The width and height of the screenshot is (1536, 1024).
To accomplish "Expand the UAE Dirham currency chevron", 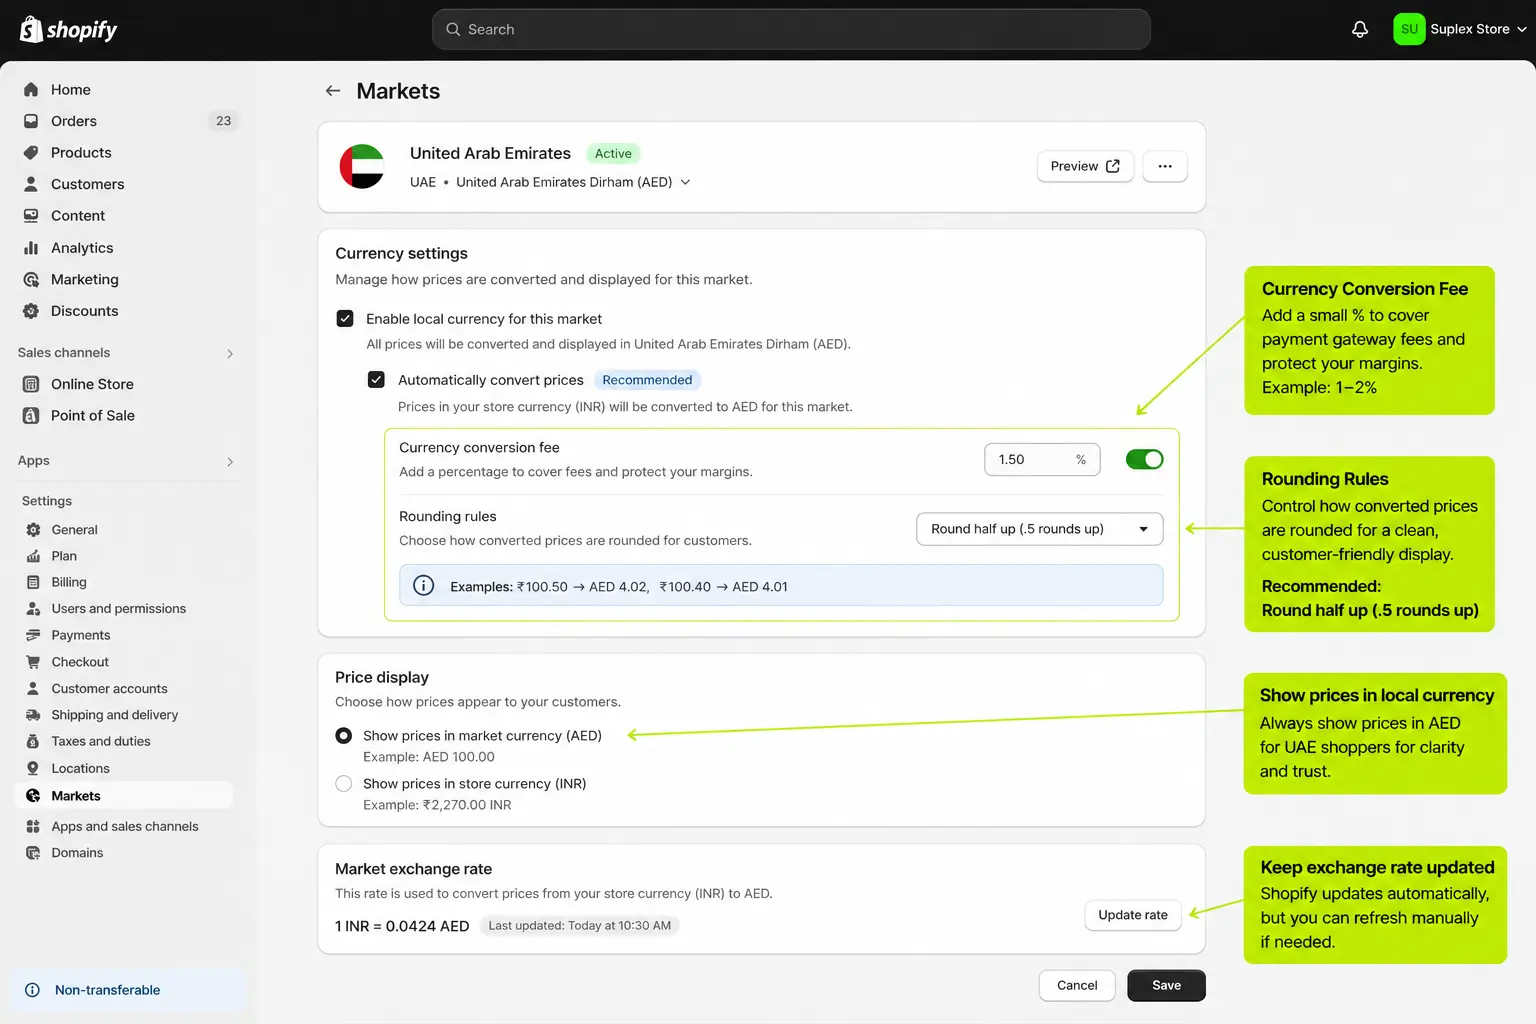I will pos(685,182).
